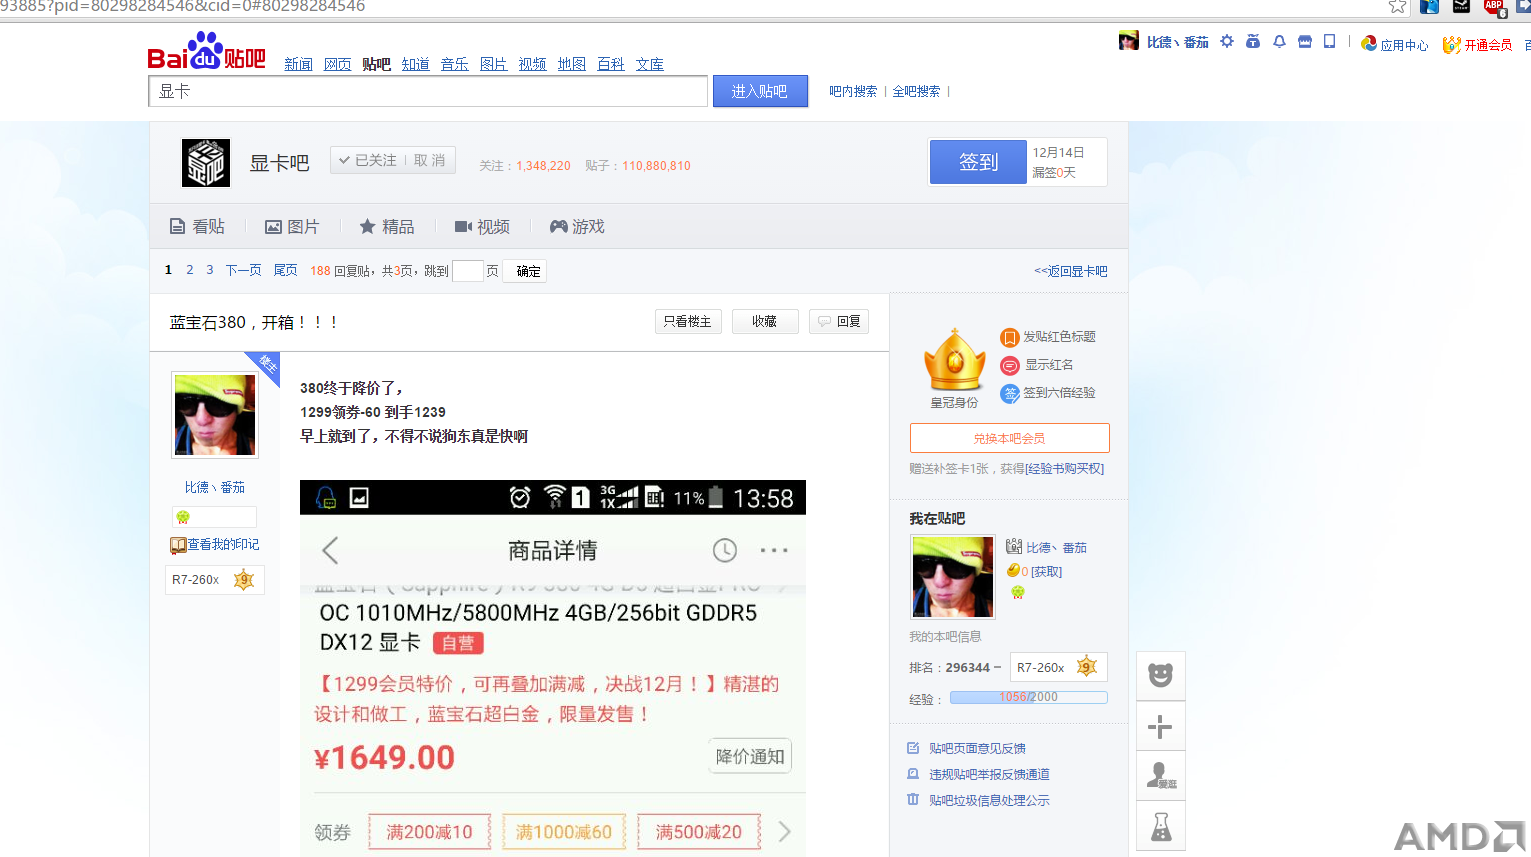This screenshot has width=1531, height=857.
Task: Open the T-bean money bag icon
Action: [1253, 42]
